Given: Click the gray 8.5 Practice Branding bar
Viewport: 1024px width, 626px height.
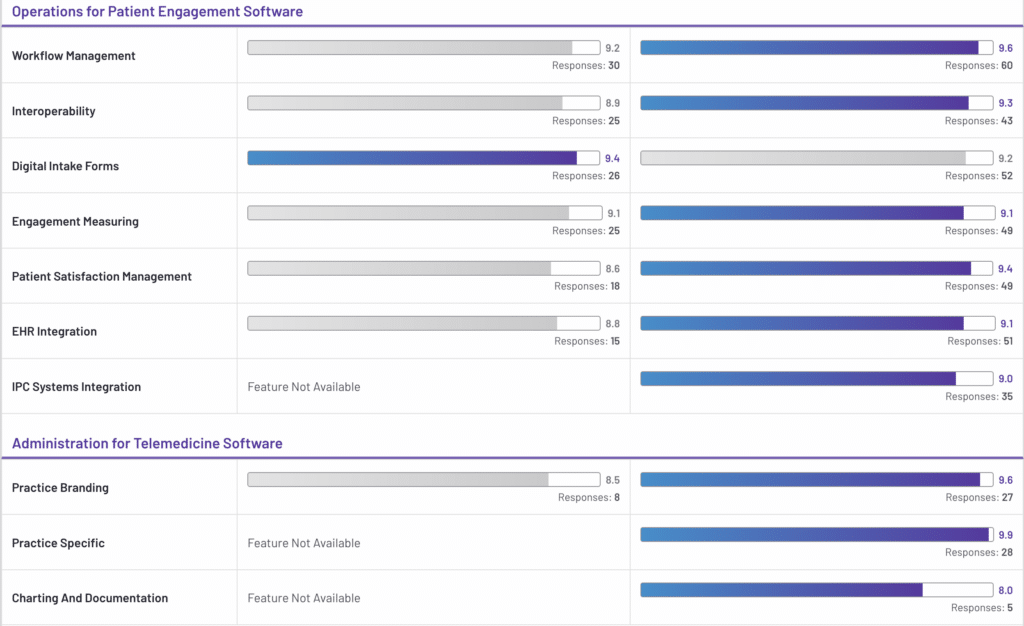Looking at the screenshot, I should (424, 480).
